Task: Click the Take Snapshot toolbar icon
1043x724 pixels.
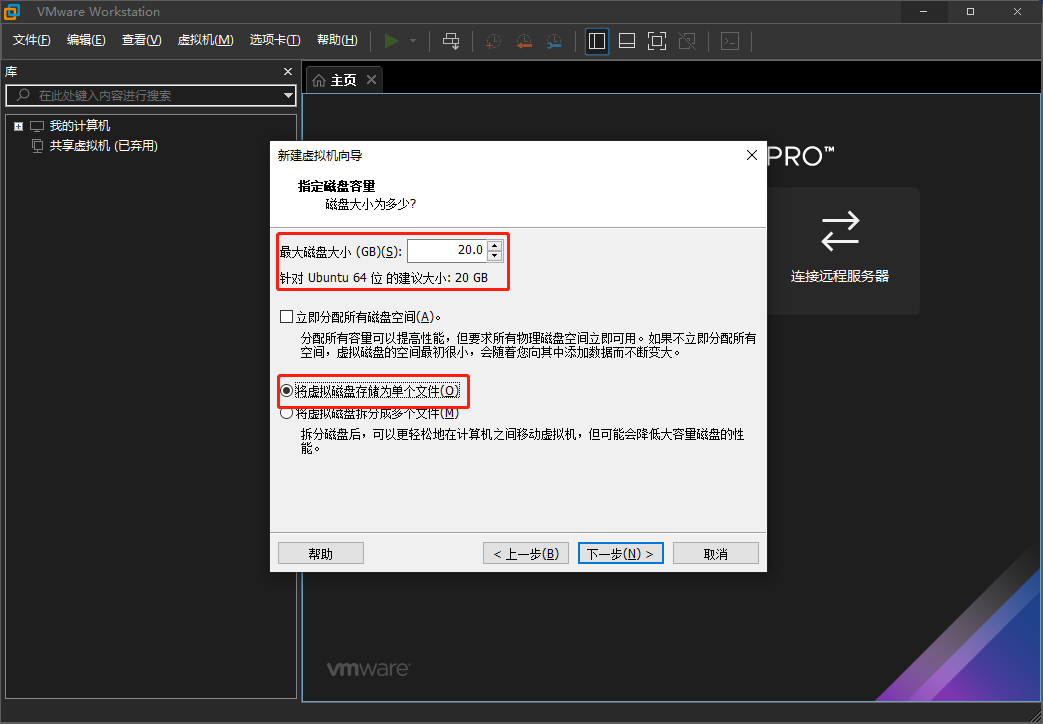Action: pos(494,41)
